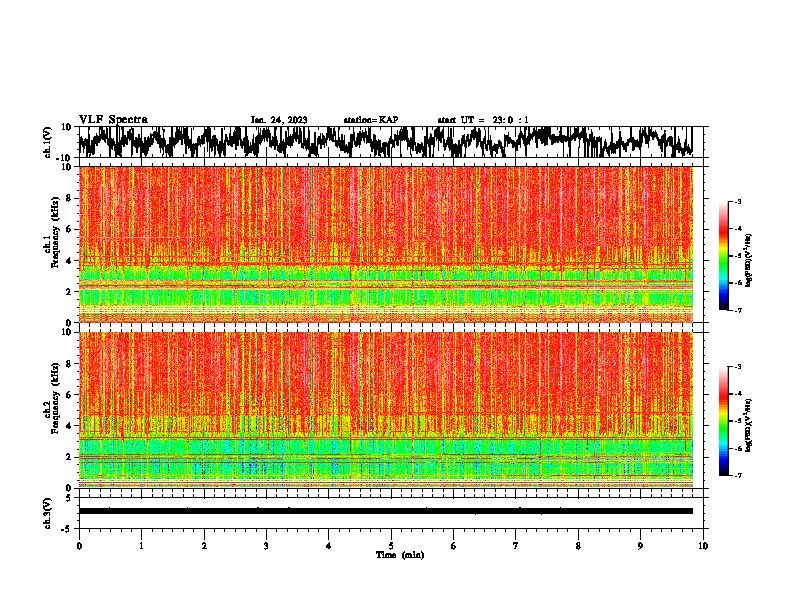Click ch.2 frequency axis tick "6"

pos(69,395)
